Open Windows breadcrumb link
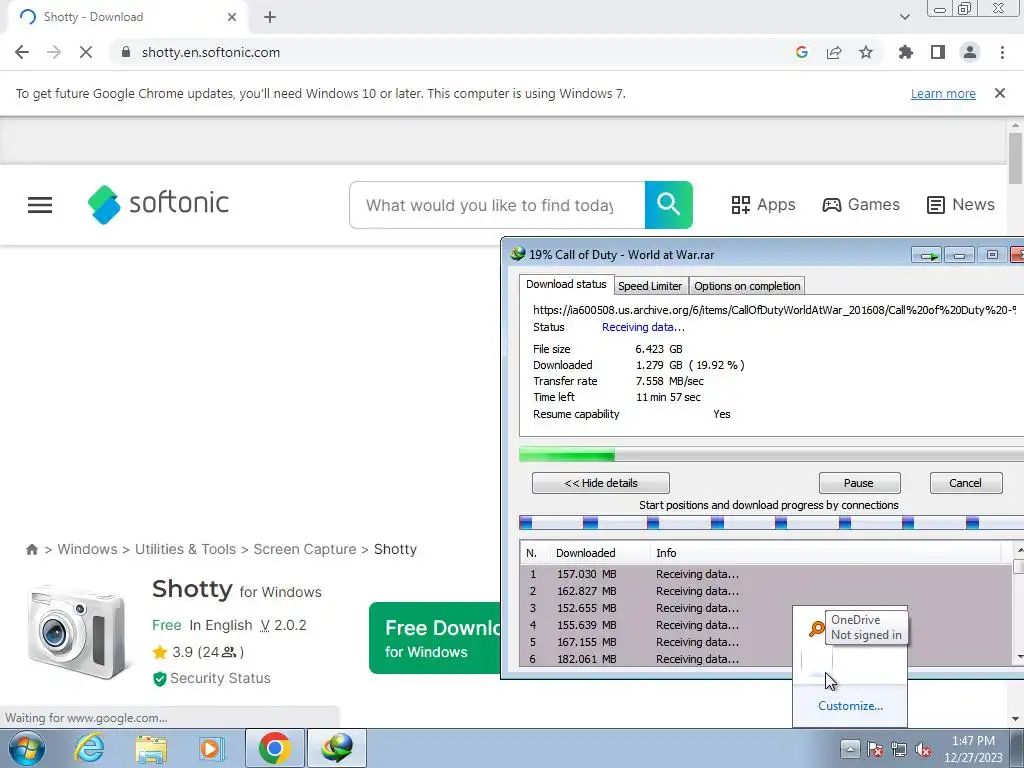The image size is (1024, 768). coord(88,549)
